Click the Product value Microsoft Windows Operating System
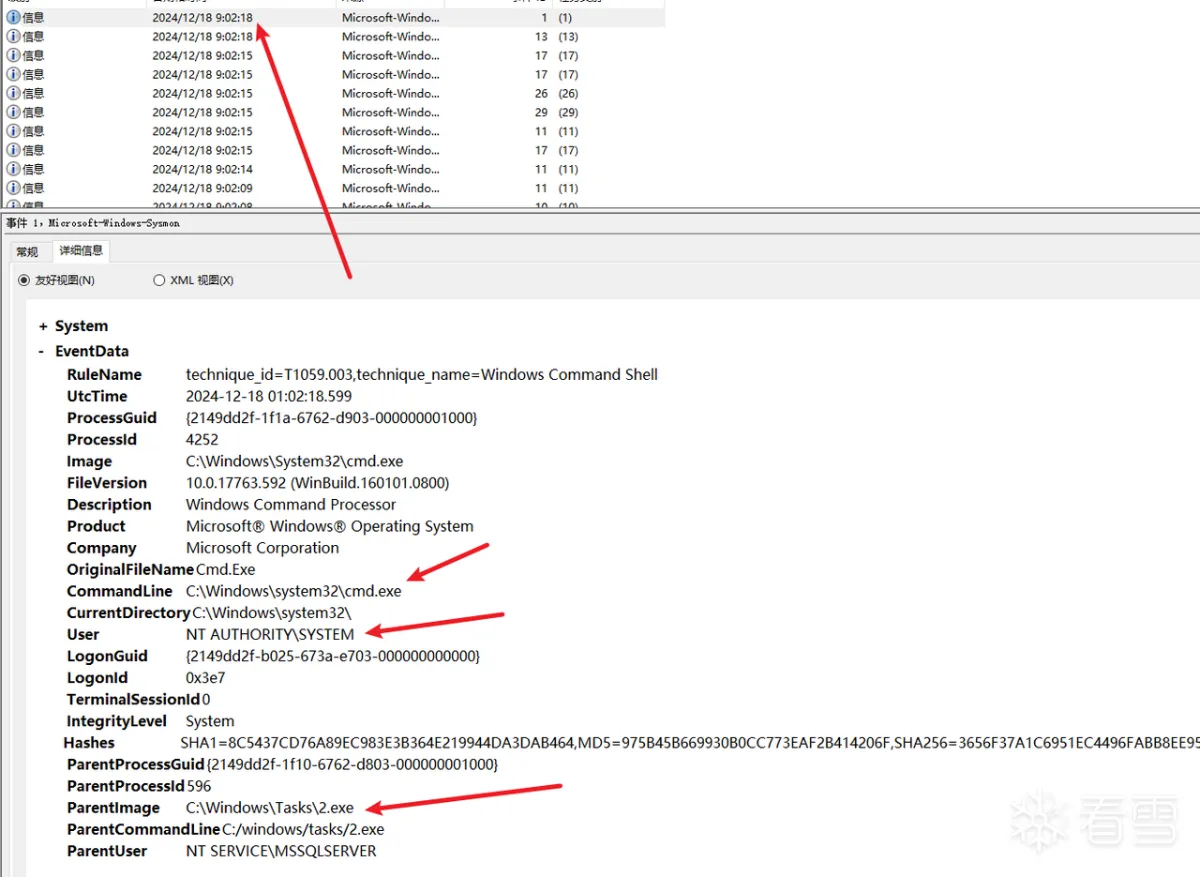 (x=330, y=526)
